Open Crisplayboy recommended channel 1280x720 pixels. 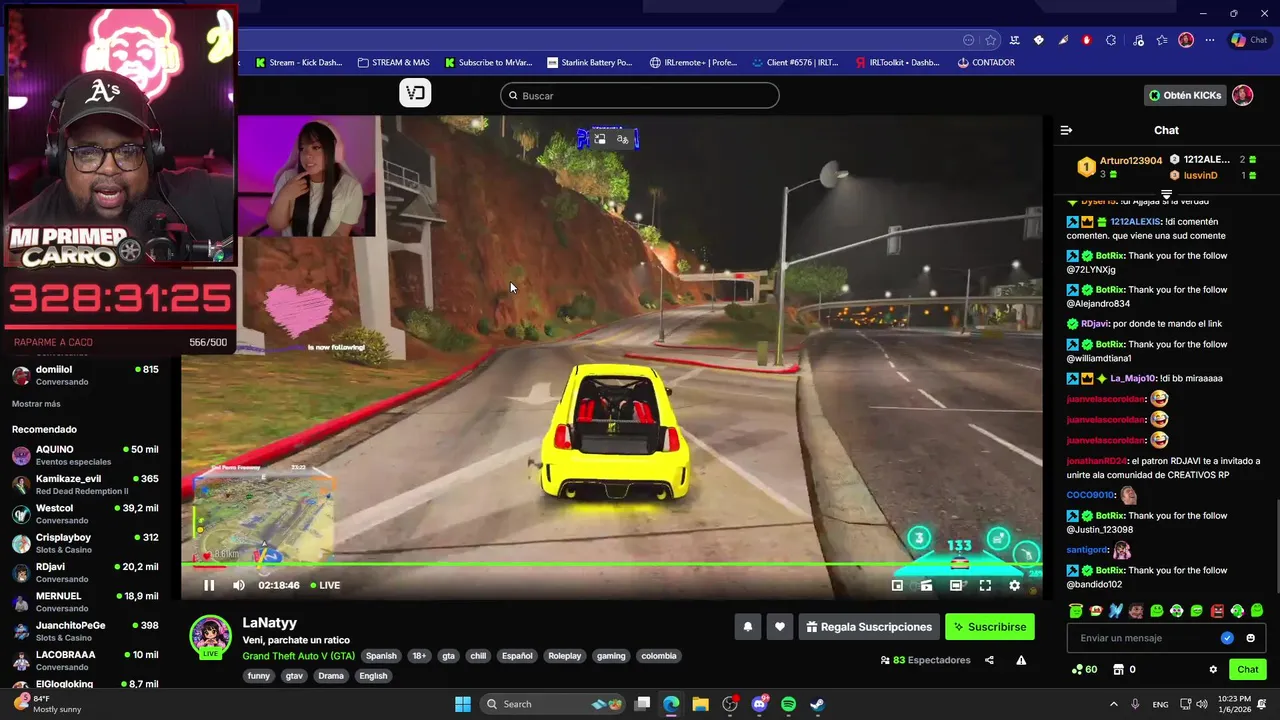pyautogui.click(x=85, y=543)
